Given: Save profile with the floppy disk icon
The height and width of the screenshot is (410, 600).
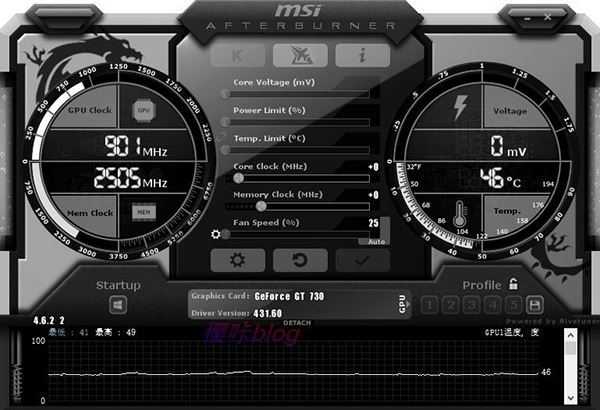Looking at the screenshot, I should coord(535,305).
